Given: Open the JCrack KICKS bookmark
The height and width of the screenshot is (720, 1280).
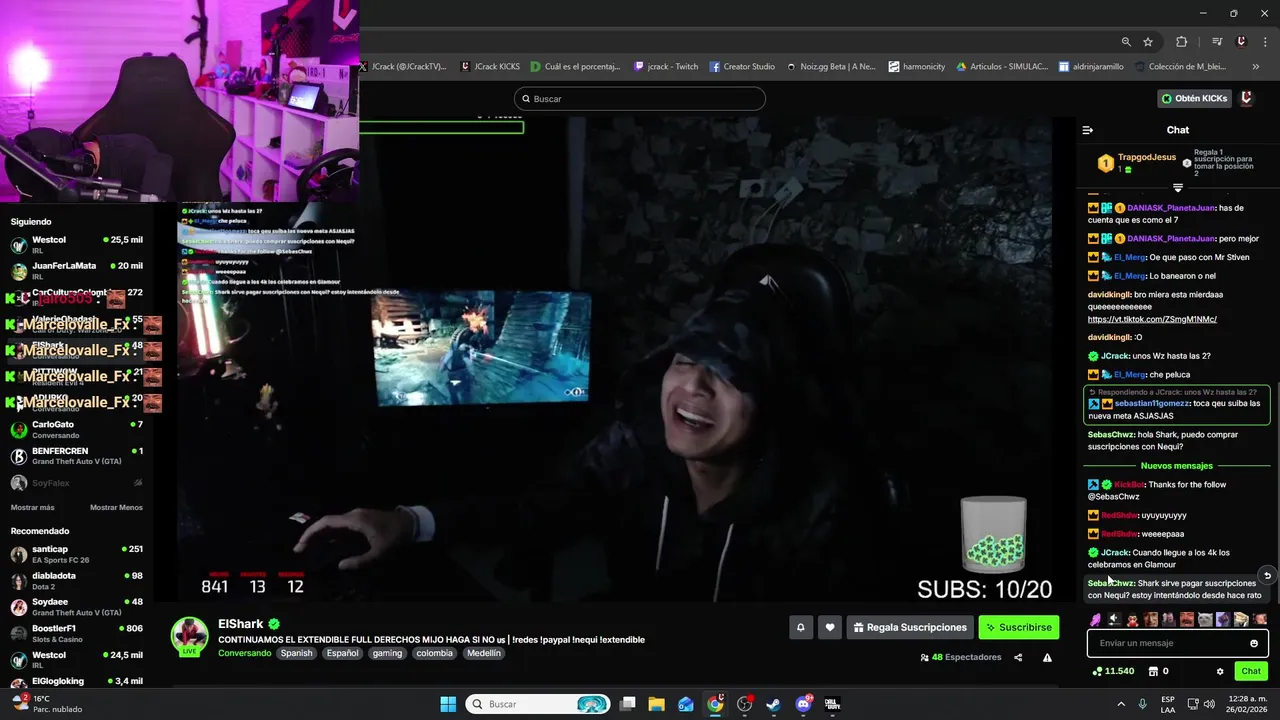Looking at the screenshot, I should [490, 67].
